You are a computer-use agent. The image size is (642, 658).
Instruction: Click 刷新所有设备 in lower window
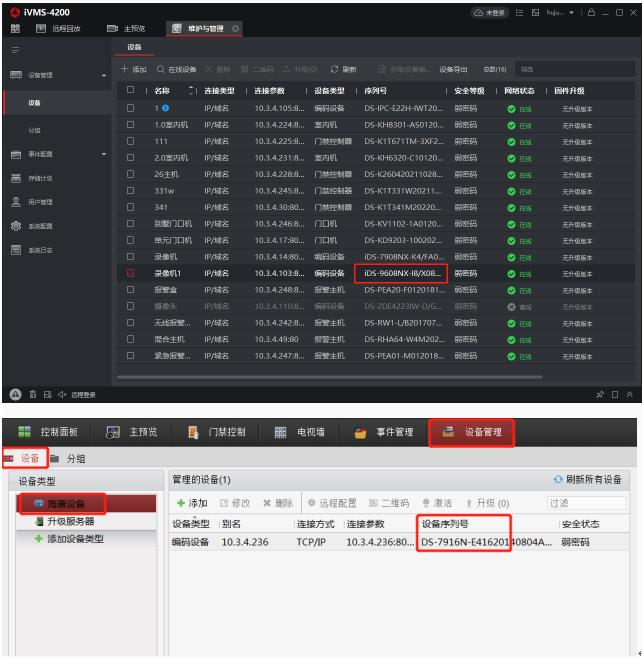[x=593, y=479]
